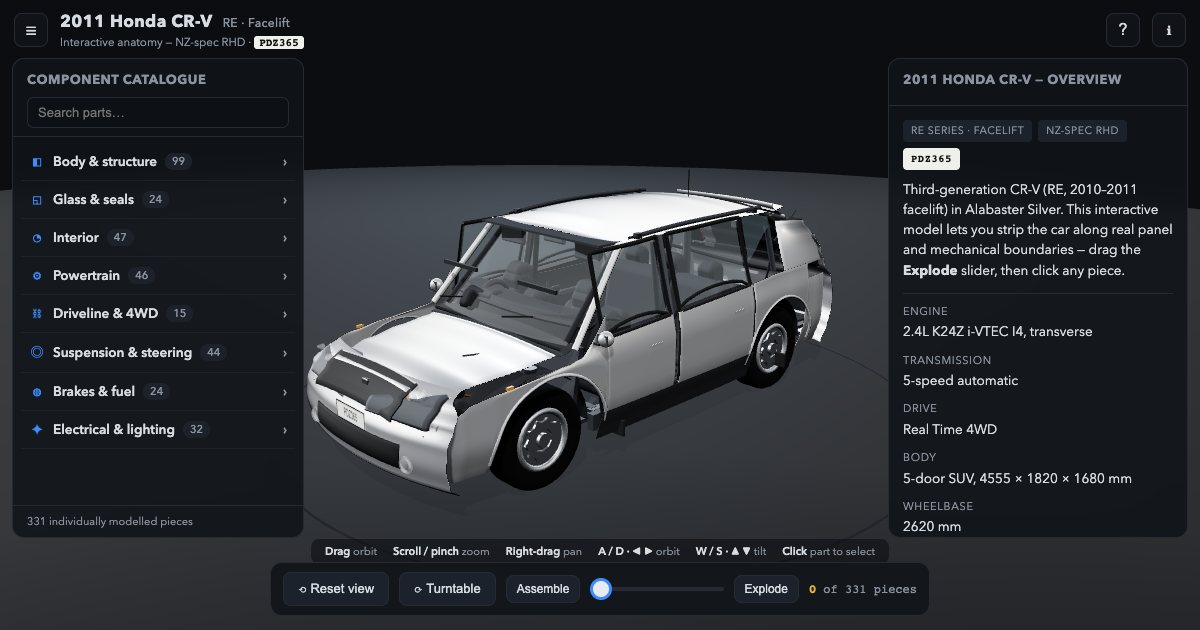Open the Glass & seals category row

(158, 200)
